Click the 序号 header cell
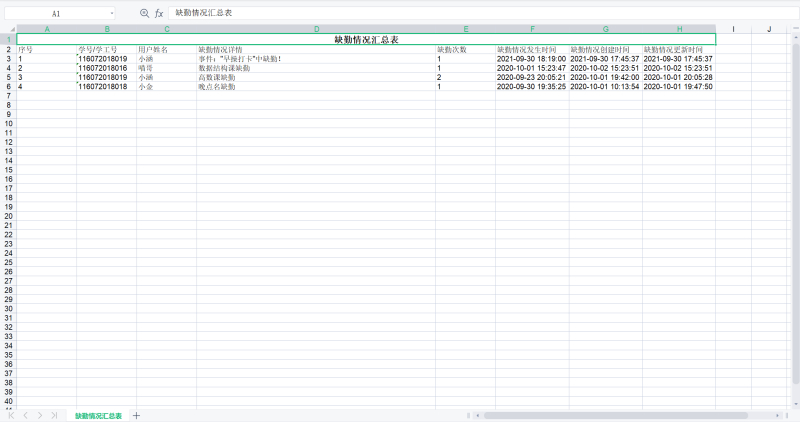Image resolution: width=800 pixels, height=422 pixels. (x=47, y=49)
